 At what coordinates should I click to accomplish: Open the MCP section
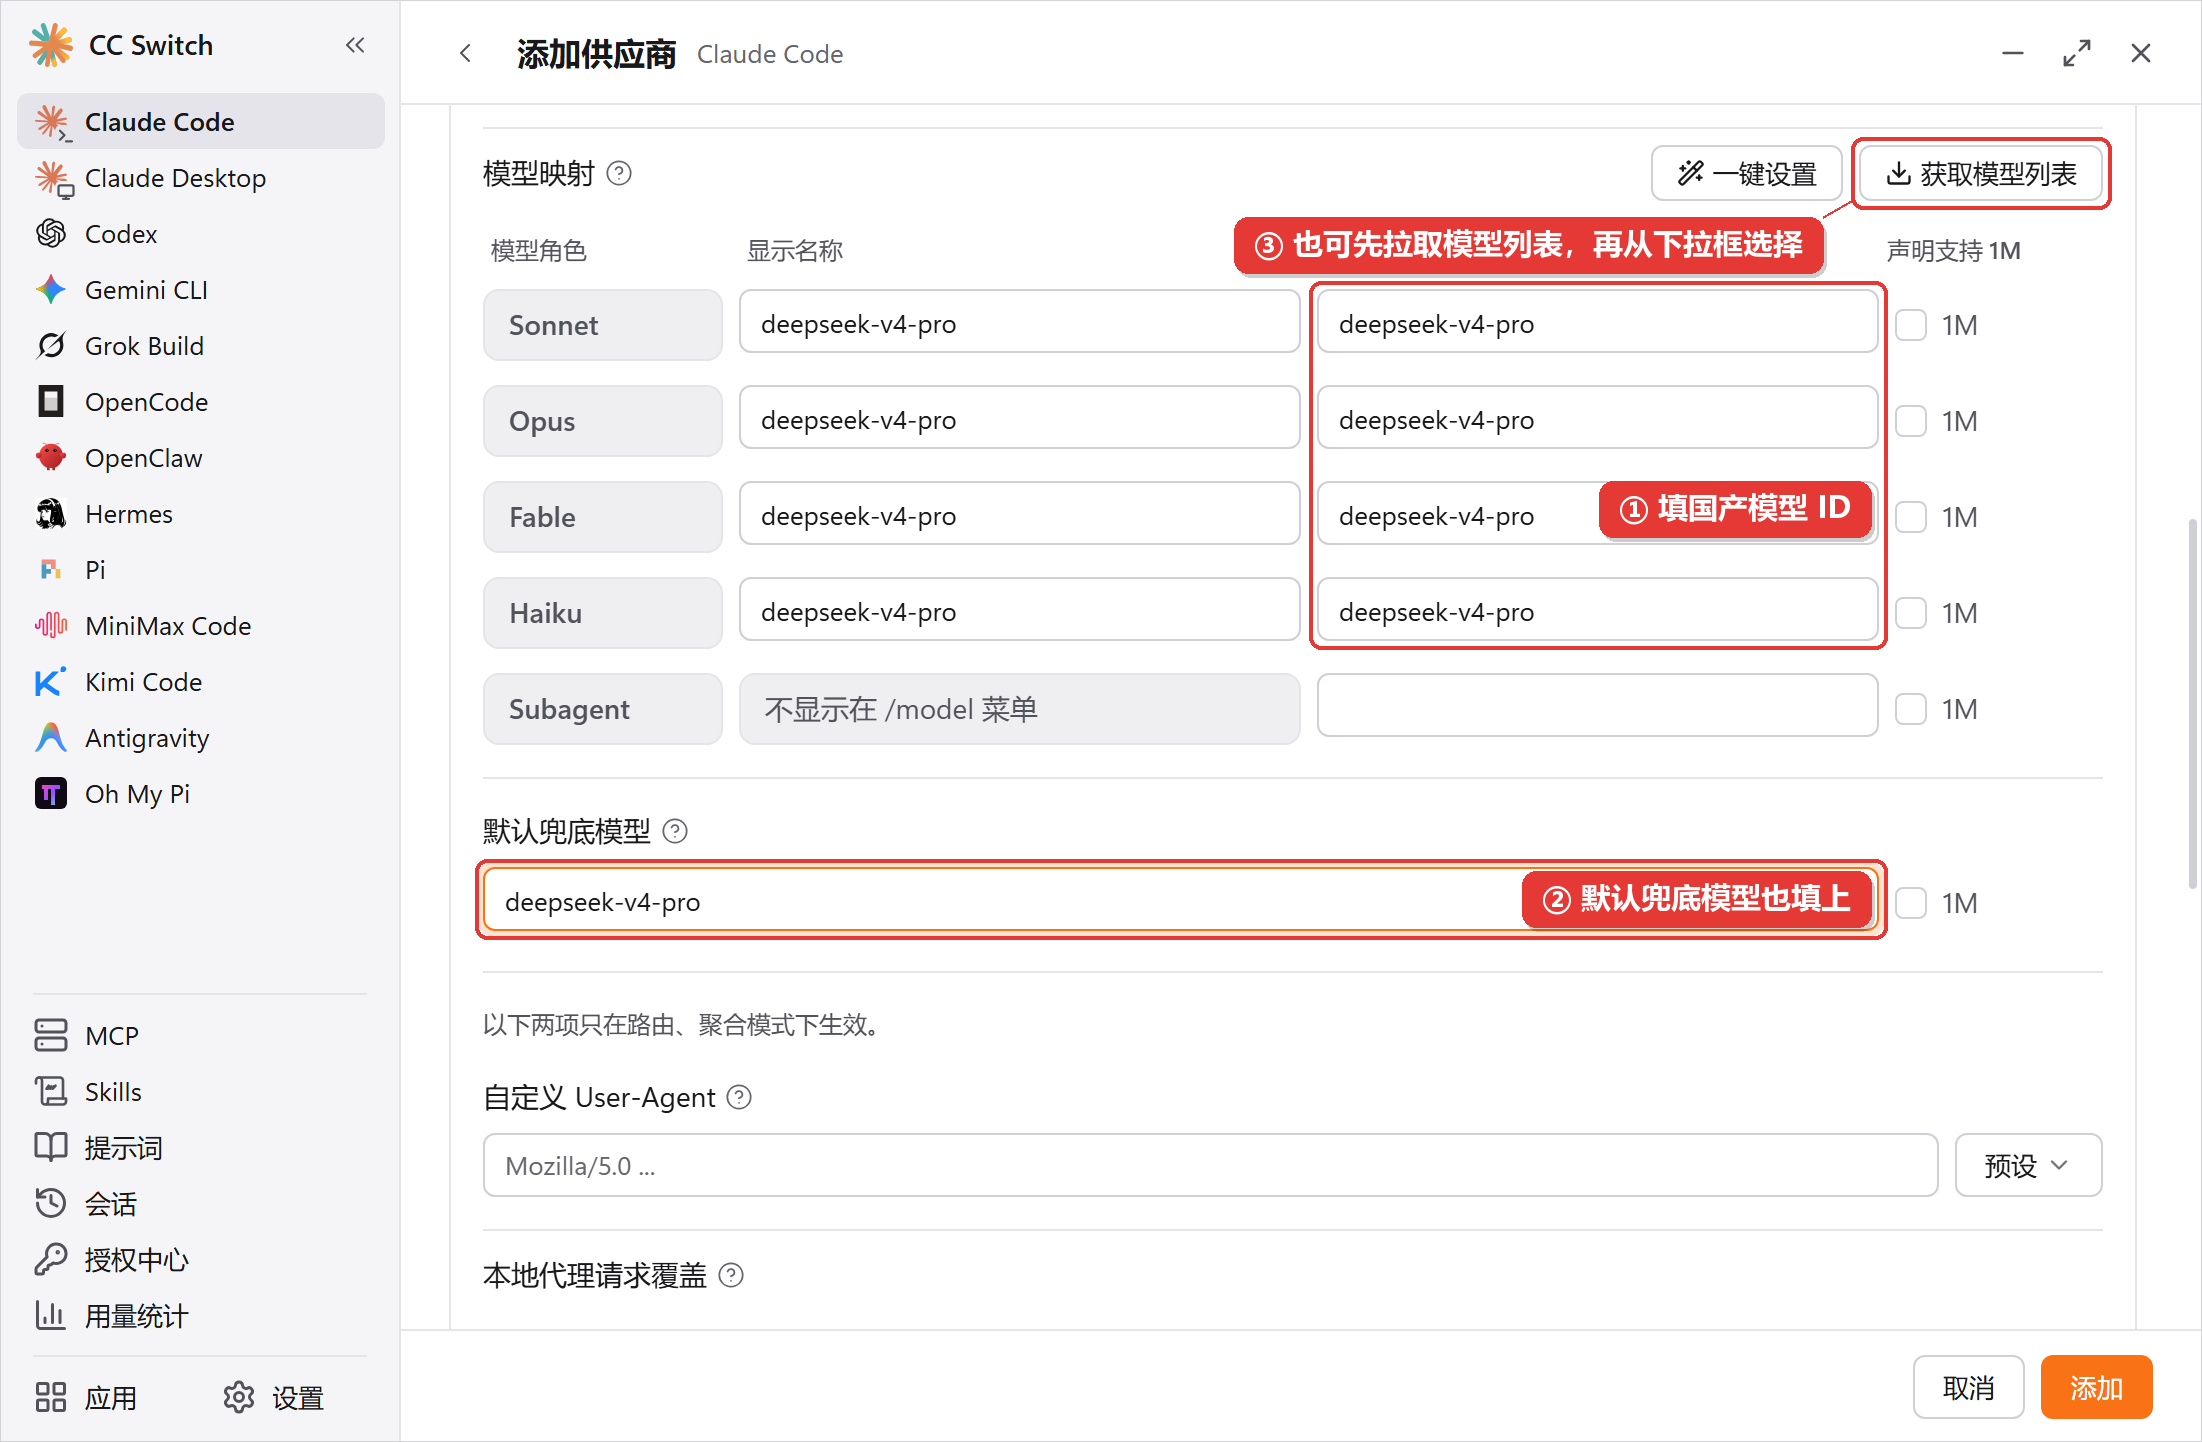point(200,1036)
